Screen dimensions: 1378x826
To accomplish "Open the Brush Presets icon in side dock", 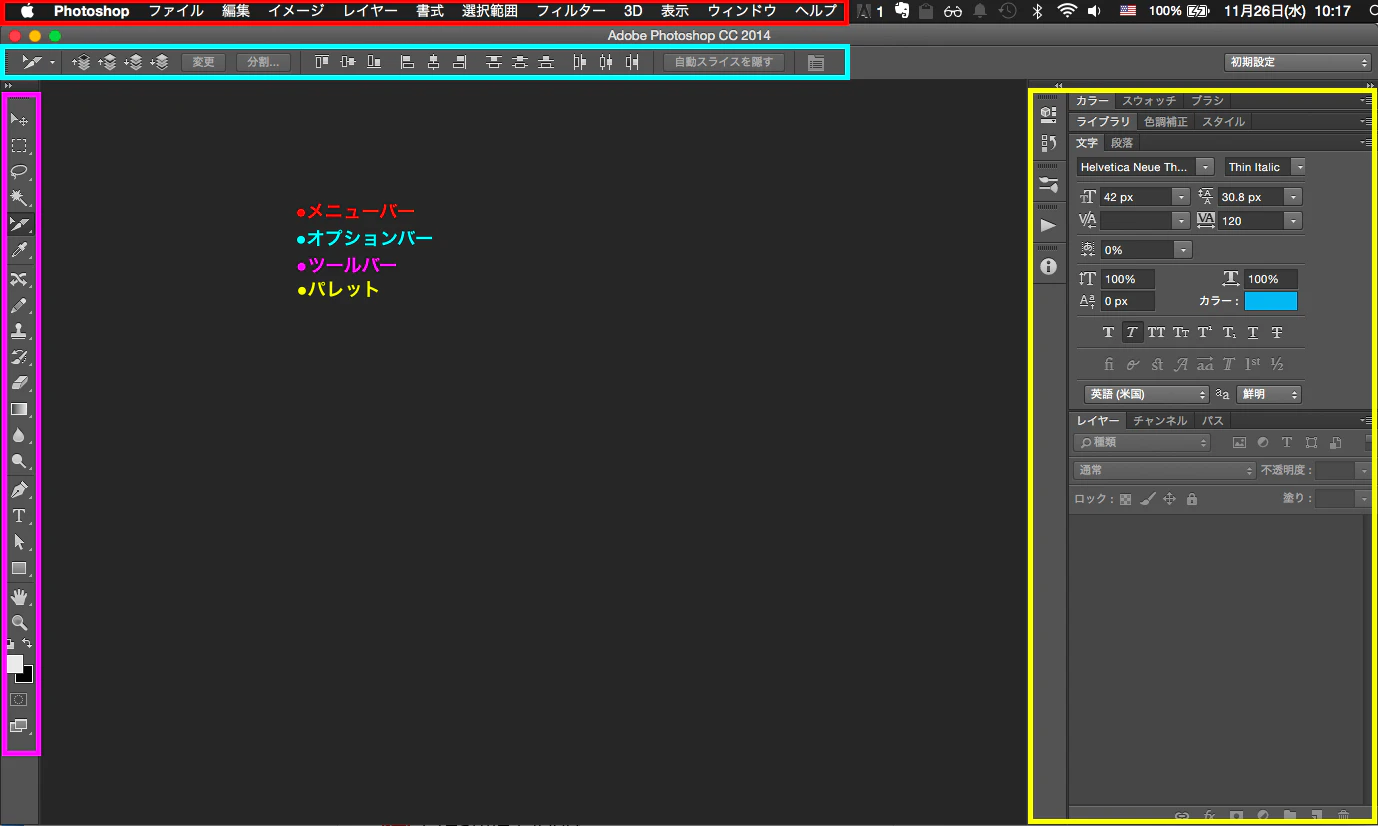I will (x=1048, y=184).
